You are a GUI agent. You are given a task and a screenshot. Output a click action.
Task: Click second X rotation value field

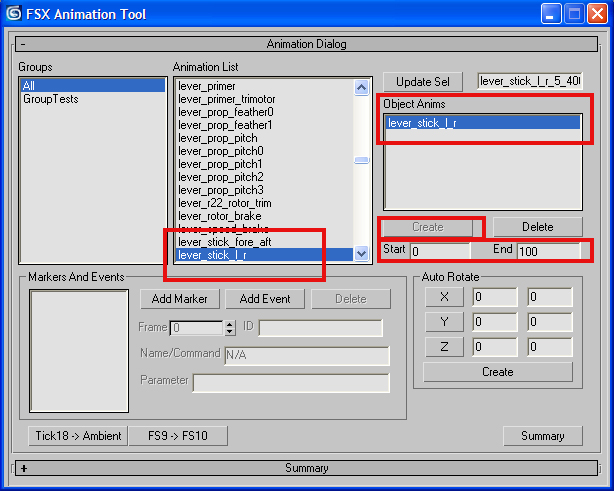550,297
